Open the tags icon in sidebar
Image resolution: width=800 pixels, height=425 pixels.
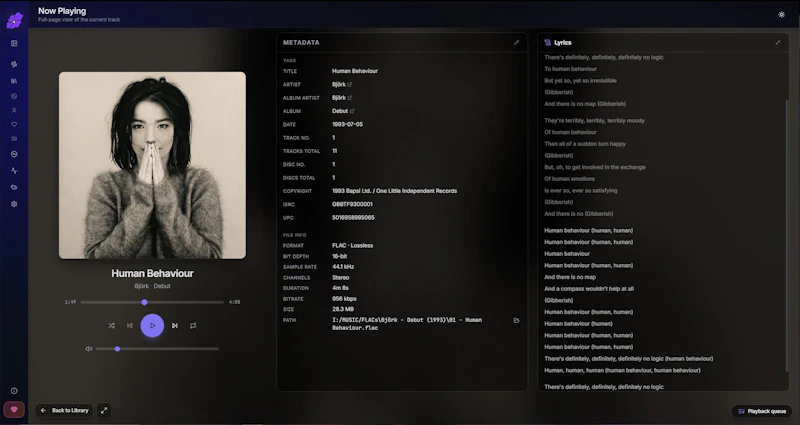14,187
